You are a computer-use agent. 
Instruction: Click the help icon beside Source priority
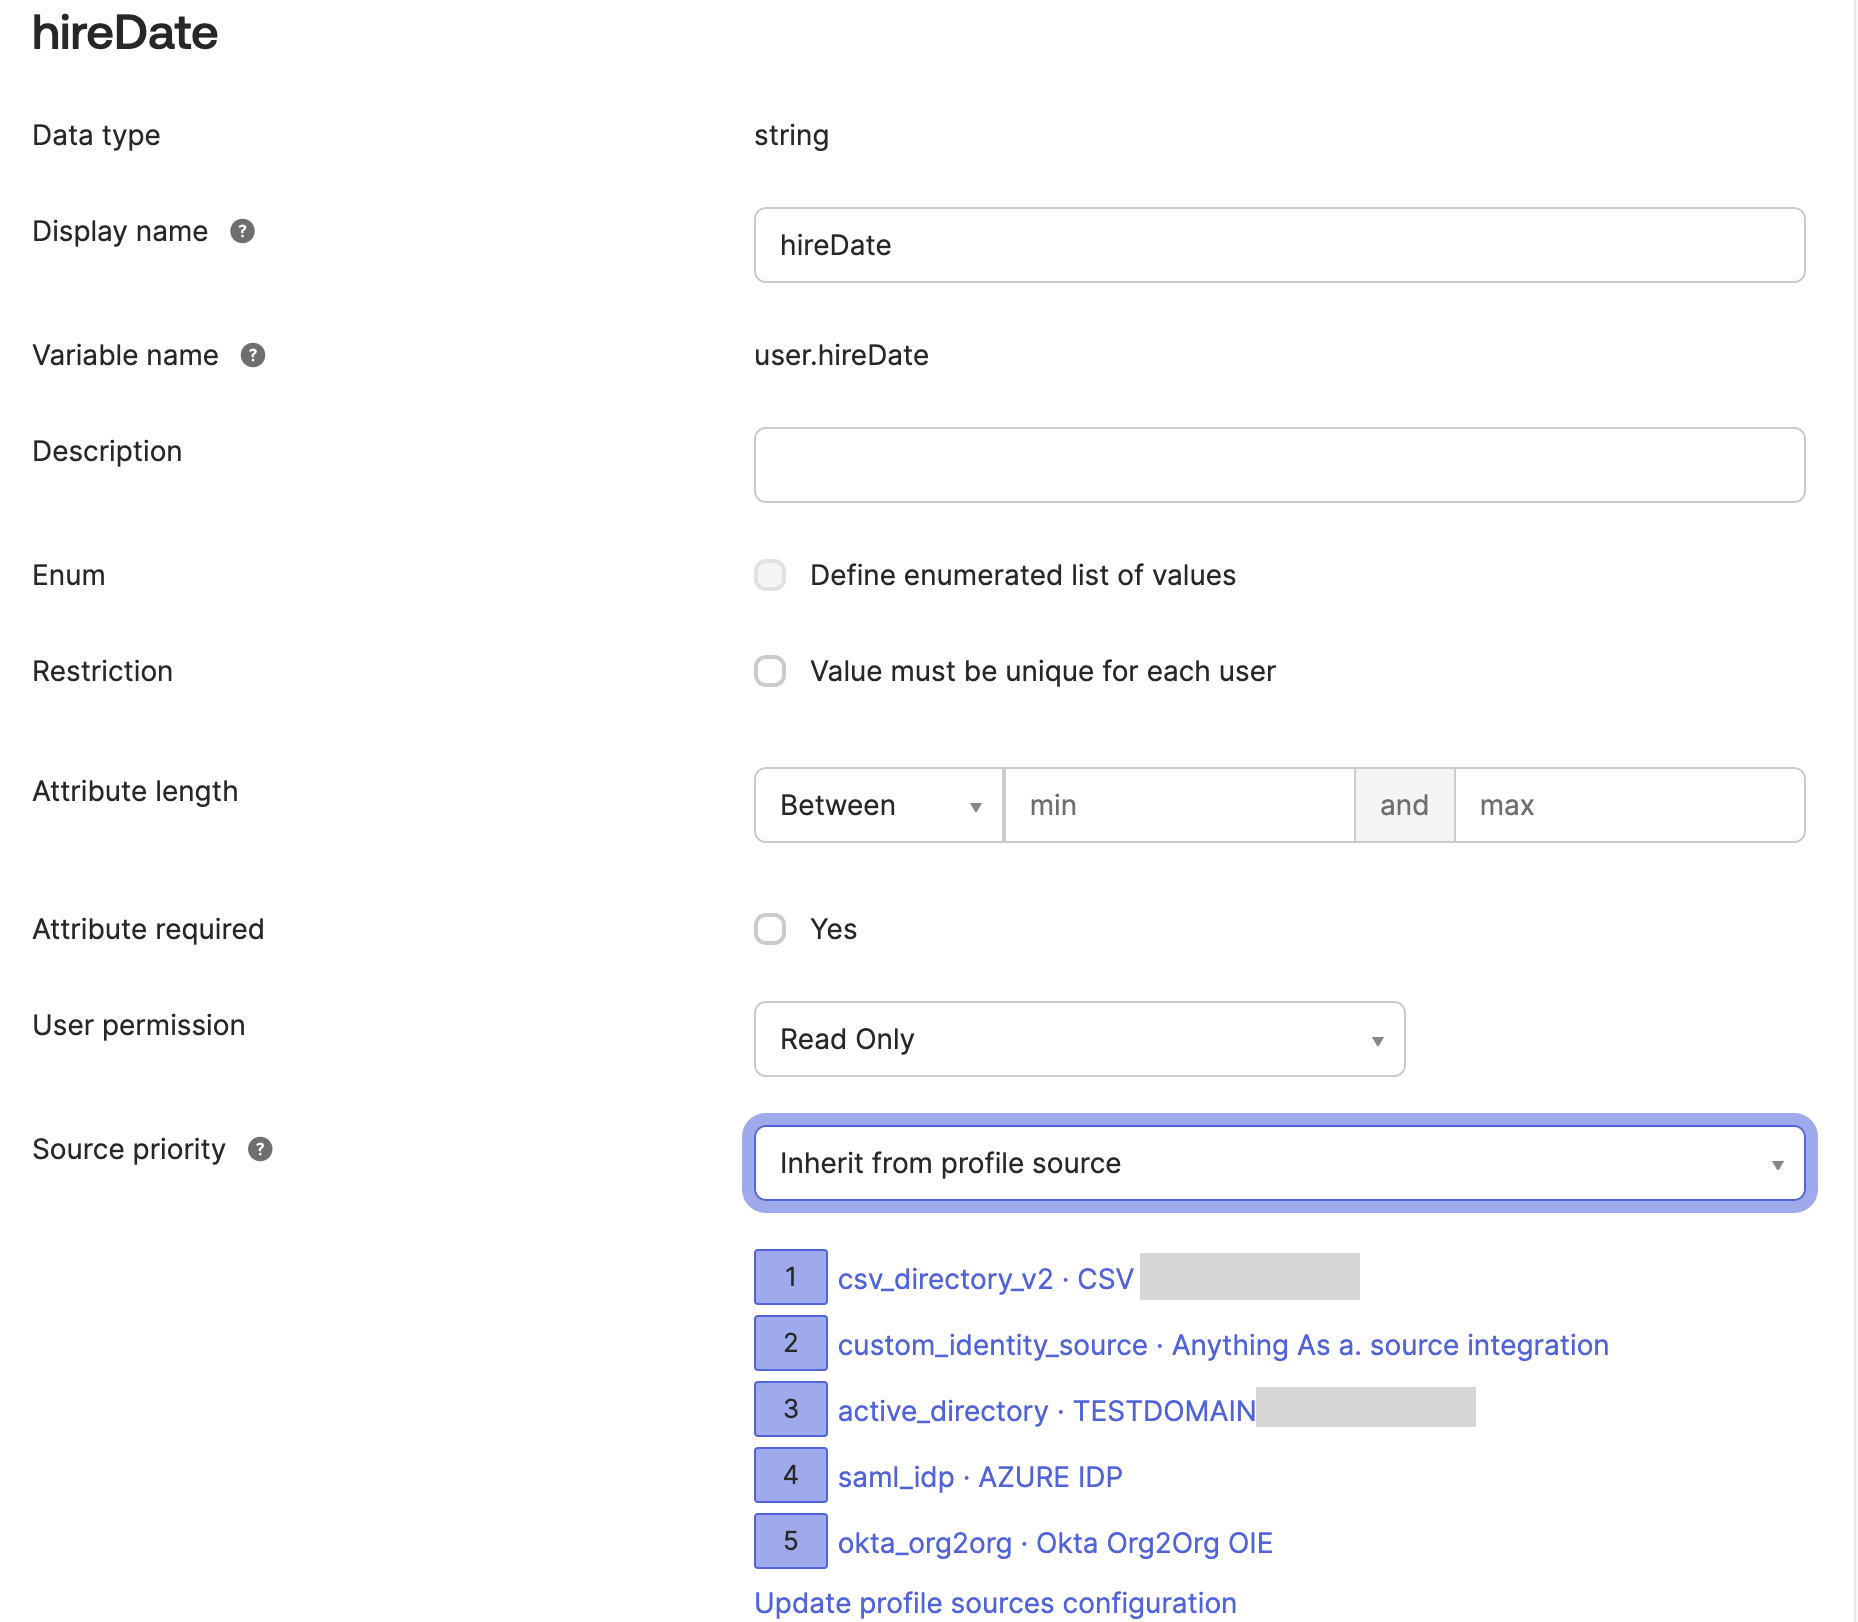pos(259,1150)
